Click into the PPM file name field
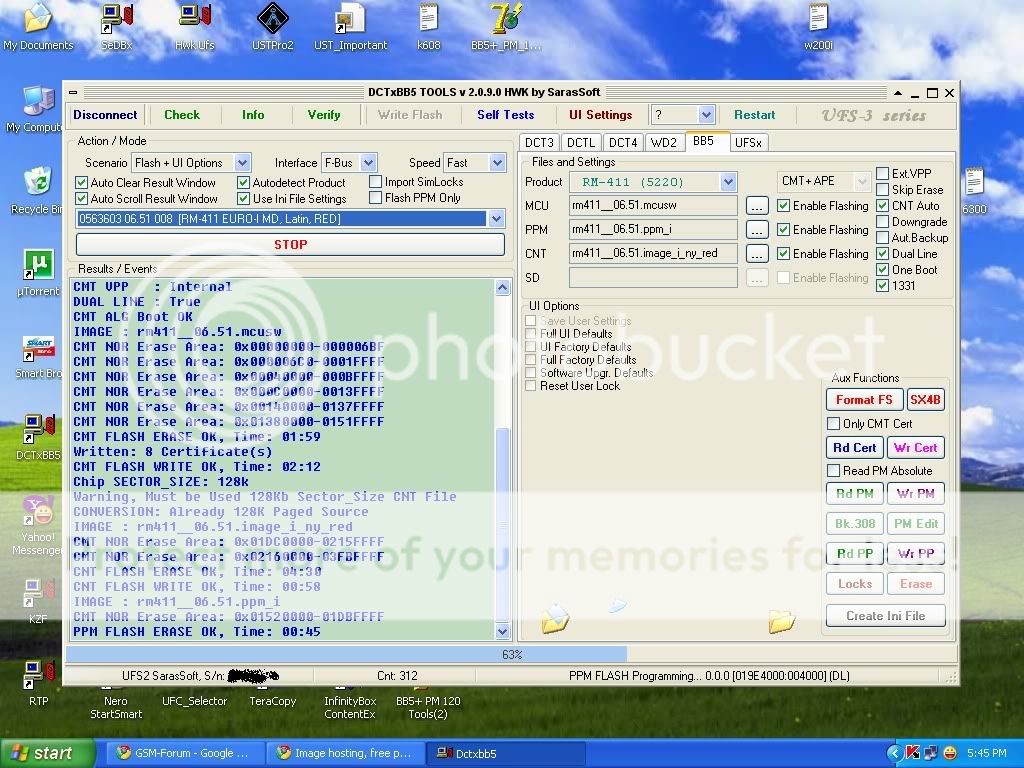This screenshot has height=768, width=1024. coord(653,230)
